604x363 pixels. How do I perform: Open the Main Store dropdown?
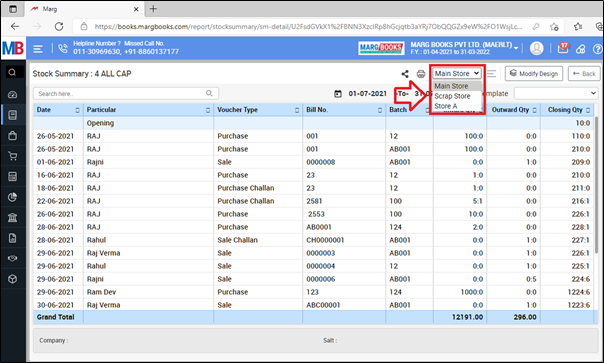point(457,73)
